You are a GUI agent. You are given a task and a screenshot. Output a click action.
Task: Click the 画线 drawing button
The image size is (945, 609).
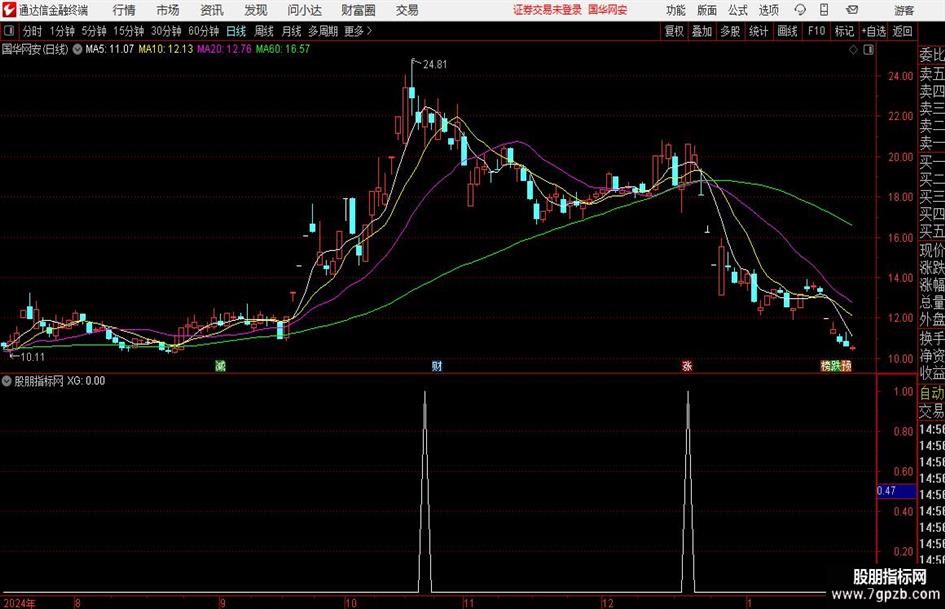[x=788, y=31]
